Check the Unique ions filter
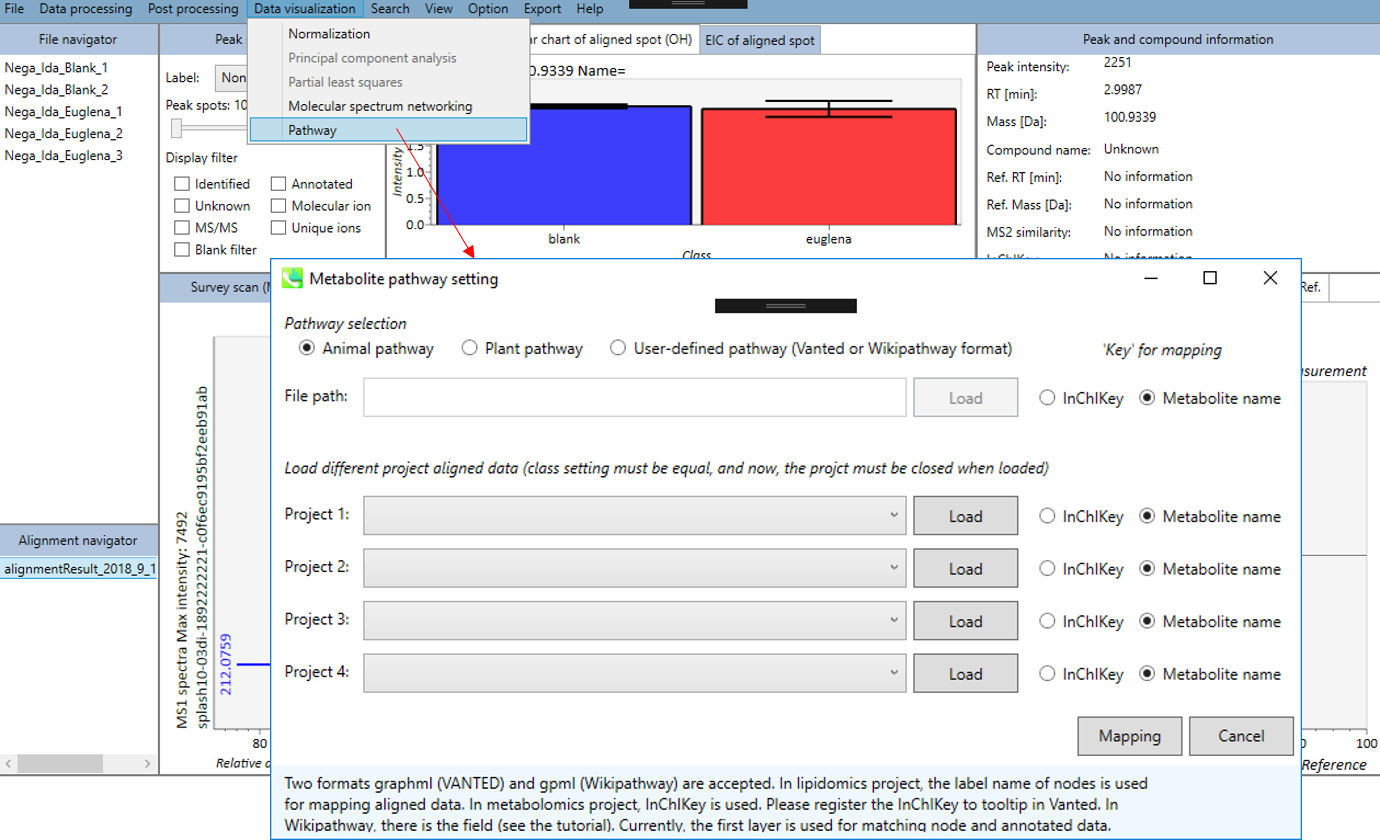The height and width of the screenshot is (840, 1380). [278, 228]
